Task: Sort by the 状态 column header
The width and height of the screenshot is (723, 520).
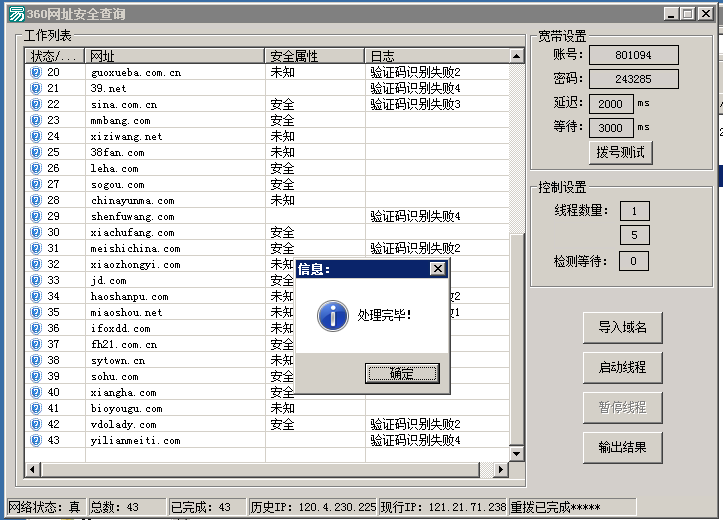Action: coord(54,56)
